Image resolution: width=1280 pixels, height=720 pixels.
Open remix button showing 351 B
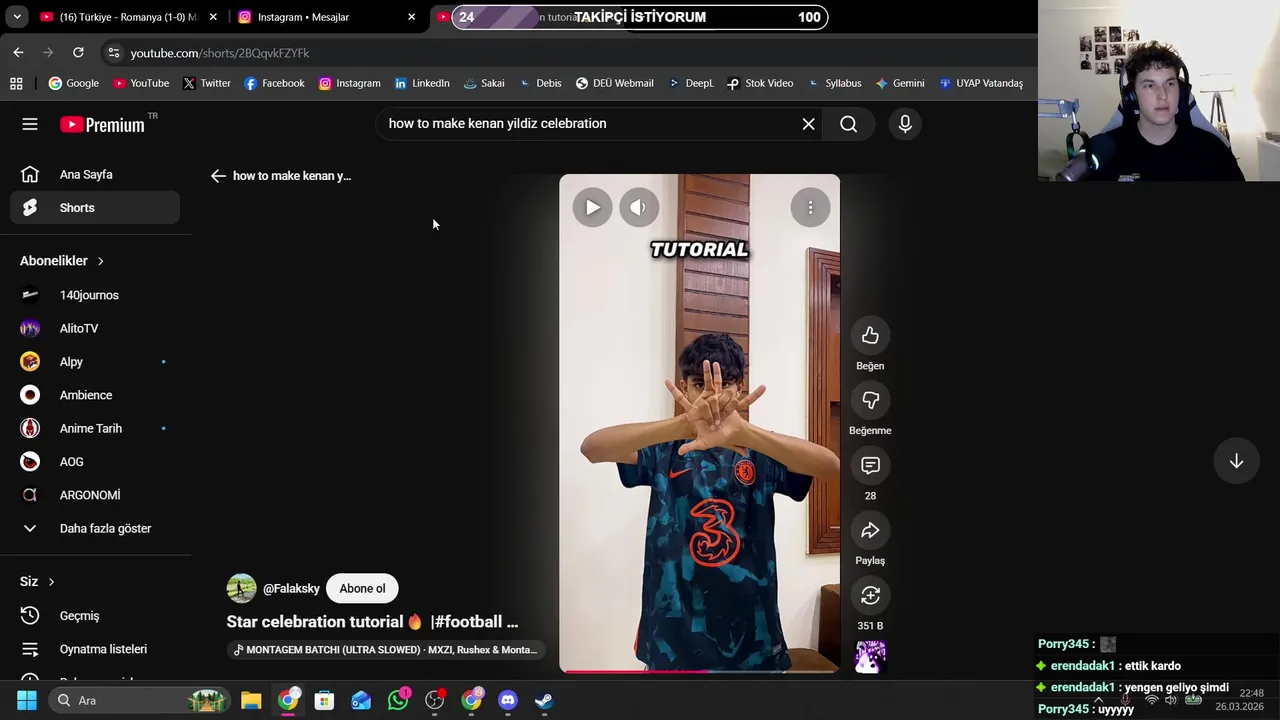point(870,596)
